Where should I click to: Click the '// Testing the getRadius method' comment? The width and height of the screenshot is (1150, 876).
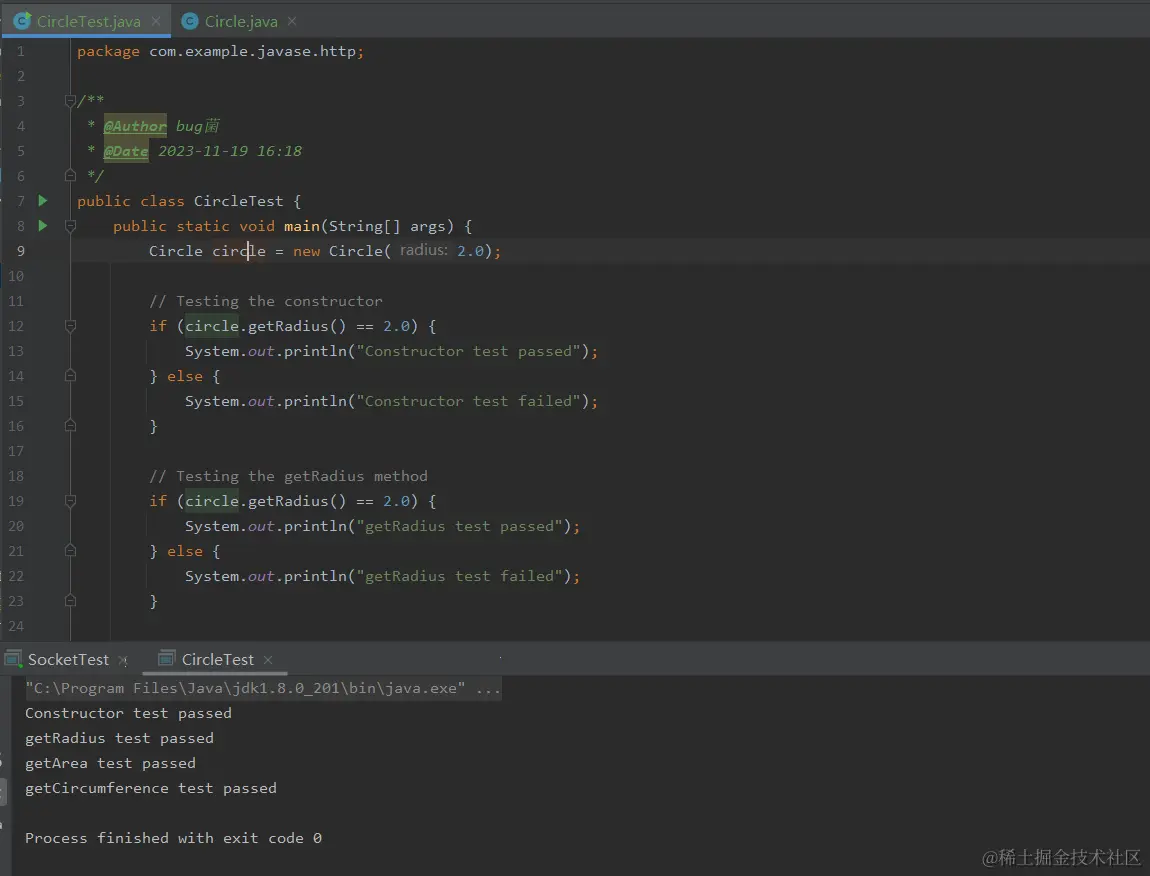[288, 476]
